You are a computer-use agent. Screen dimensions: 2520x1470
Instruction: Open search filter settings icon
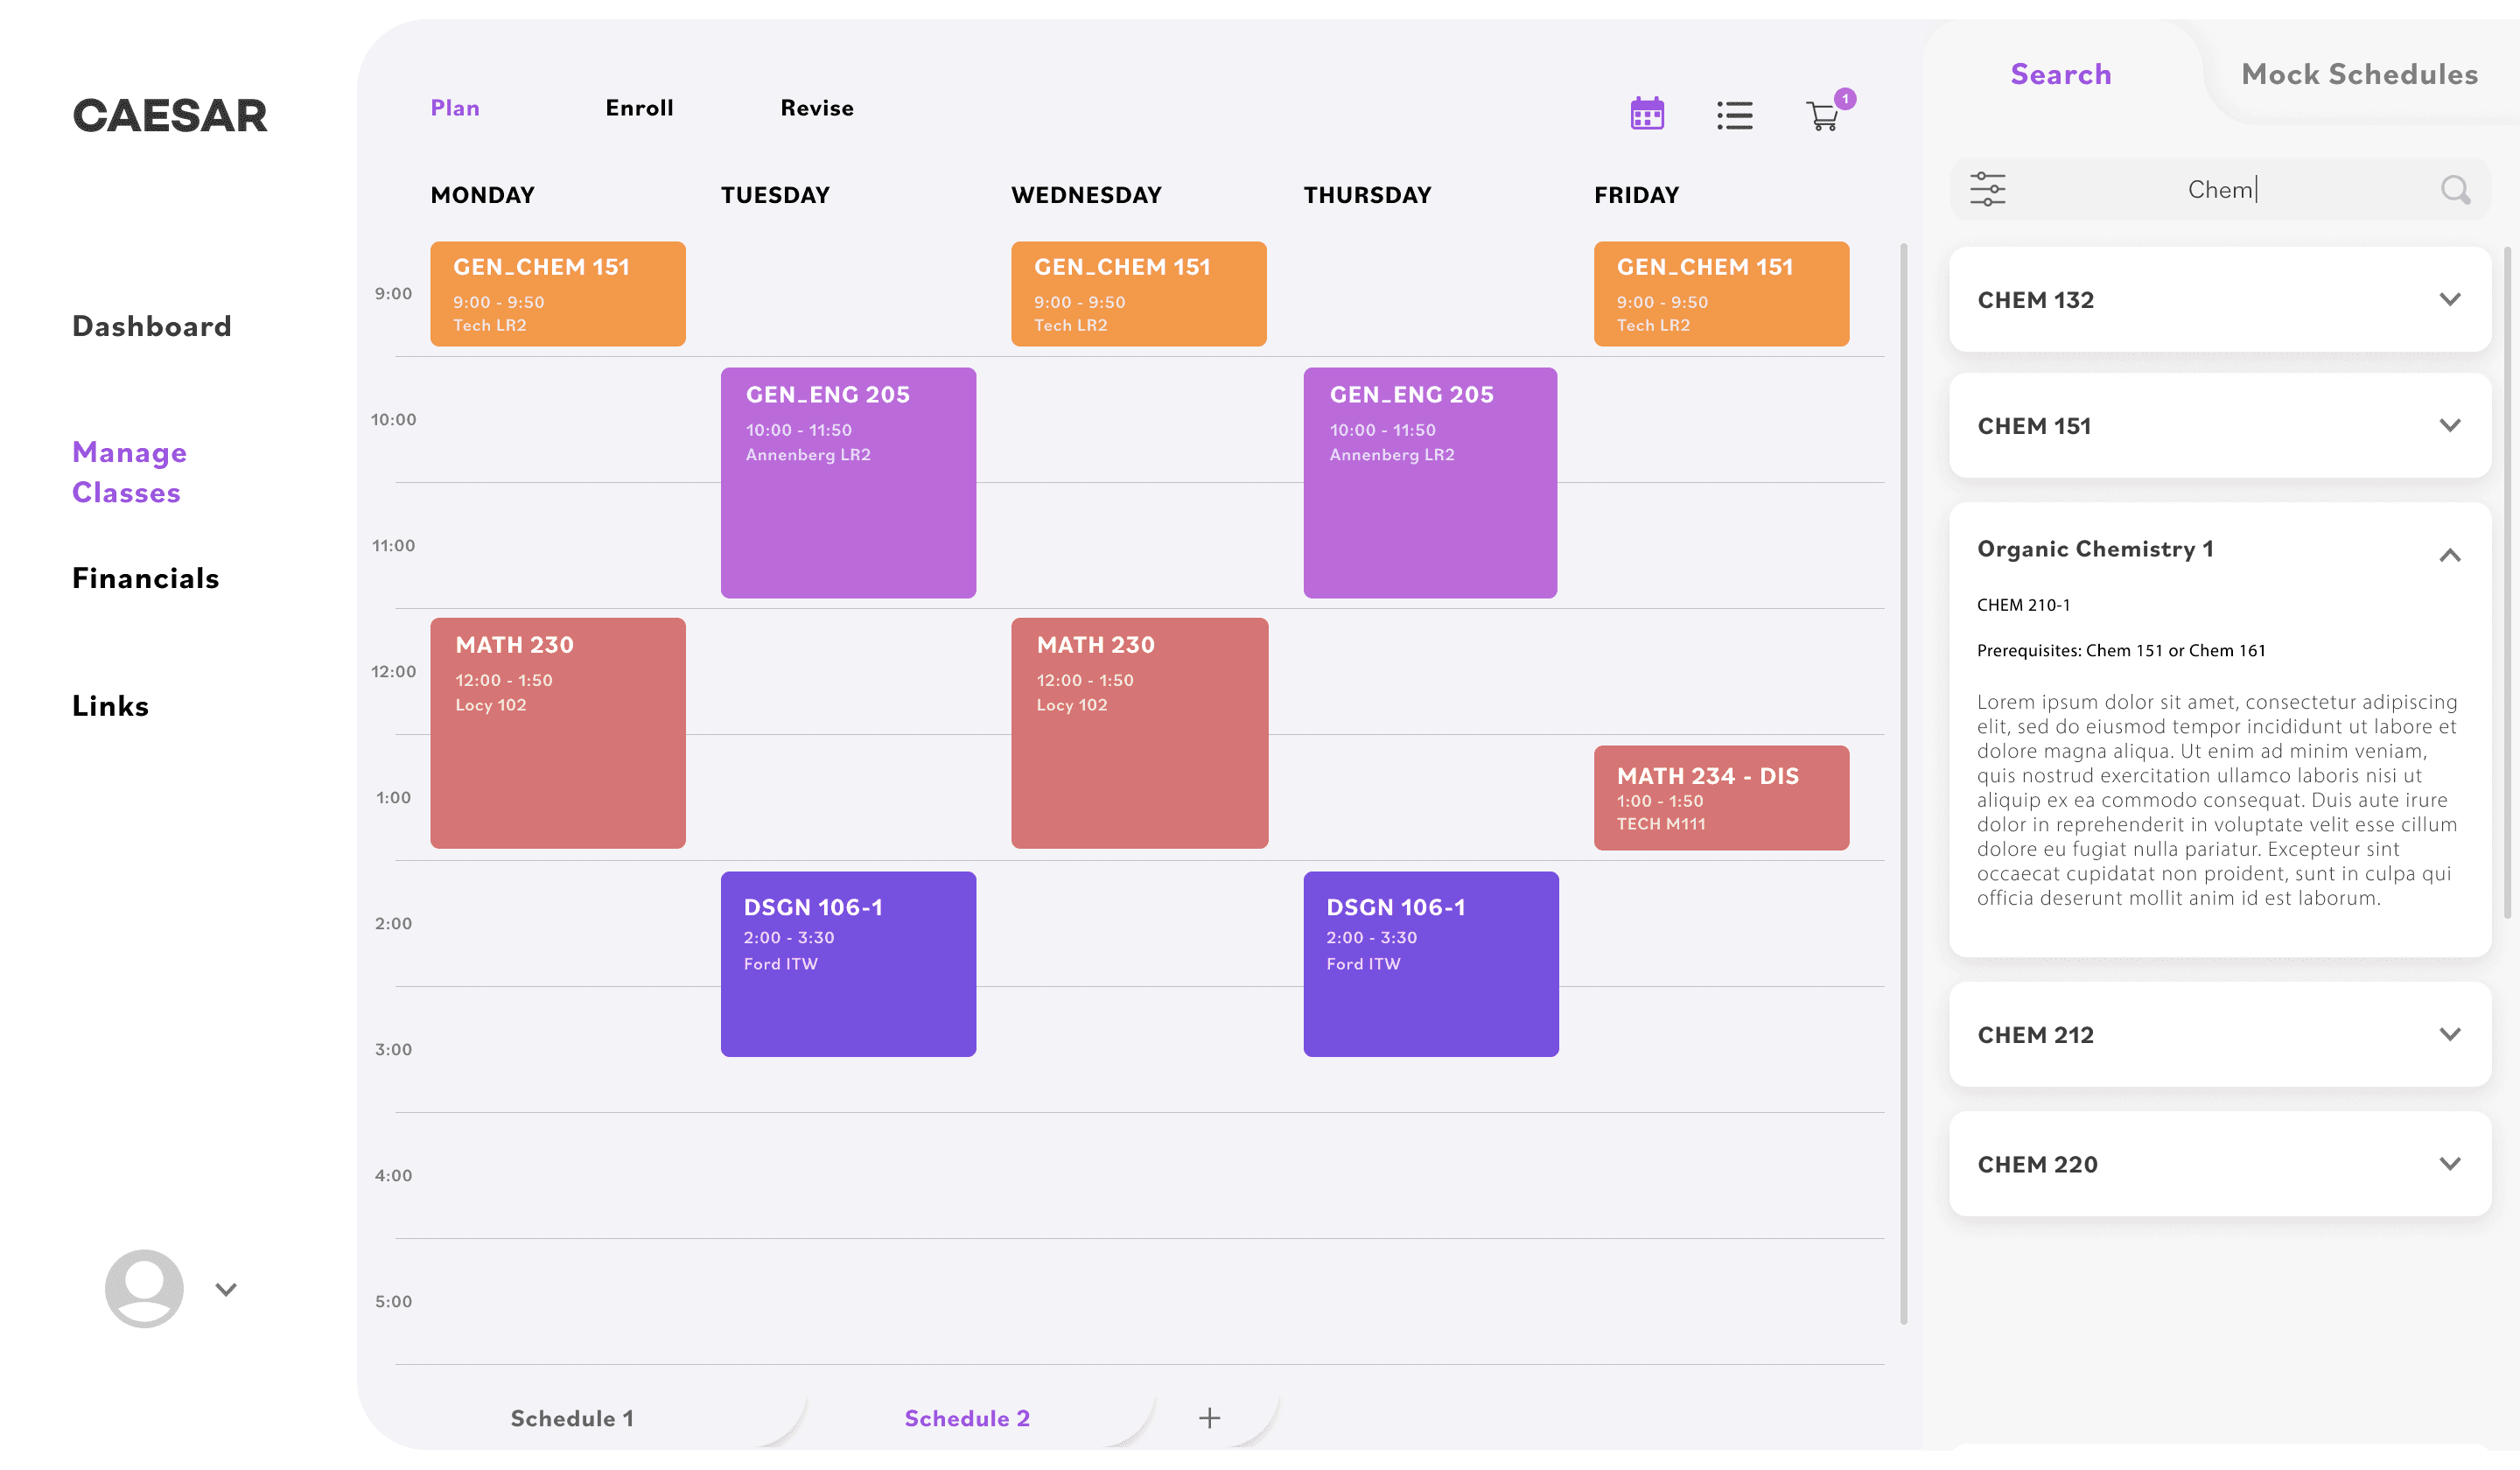point(1987,189)
